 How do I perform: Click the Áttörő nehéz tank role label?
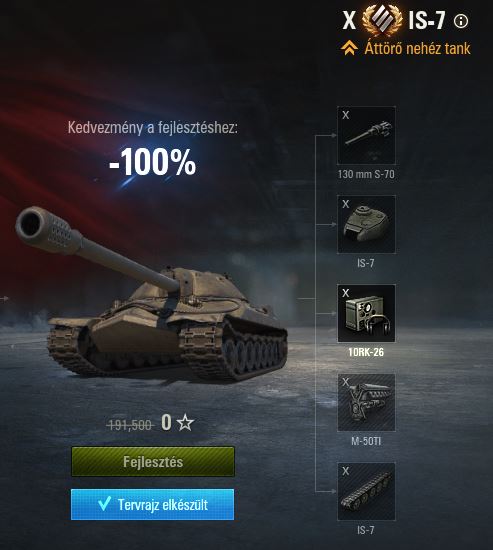tap(417, 48)
